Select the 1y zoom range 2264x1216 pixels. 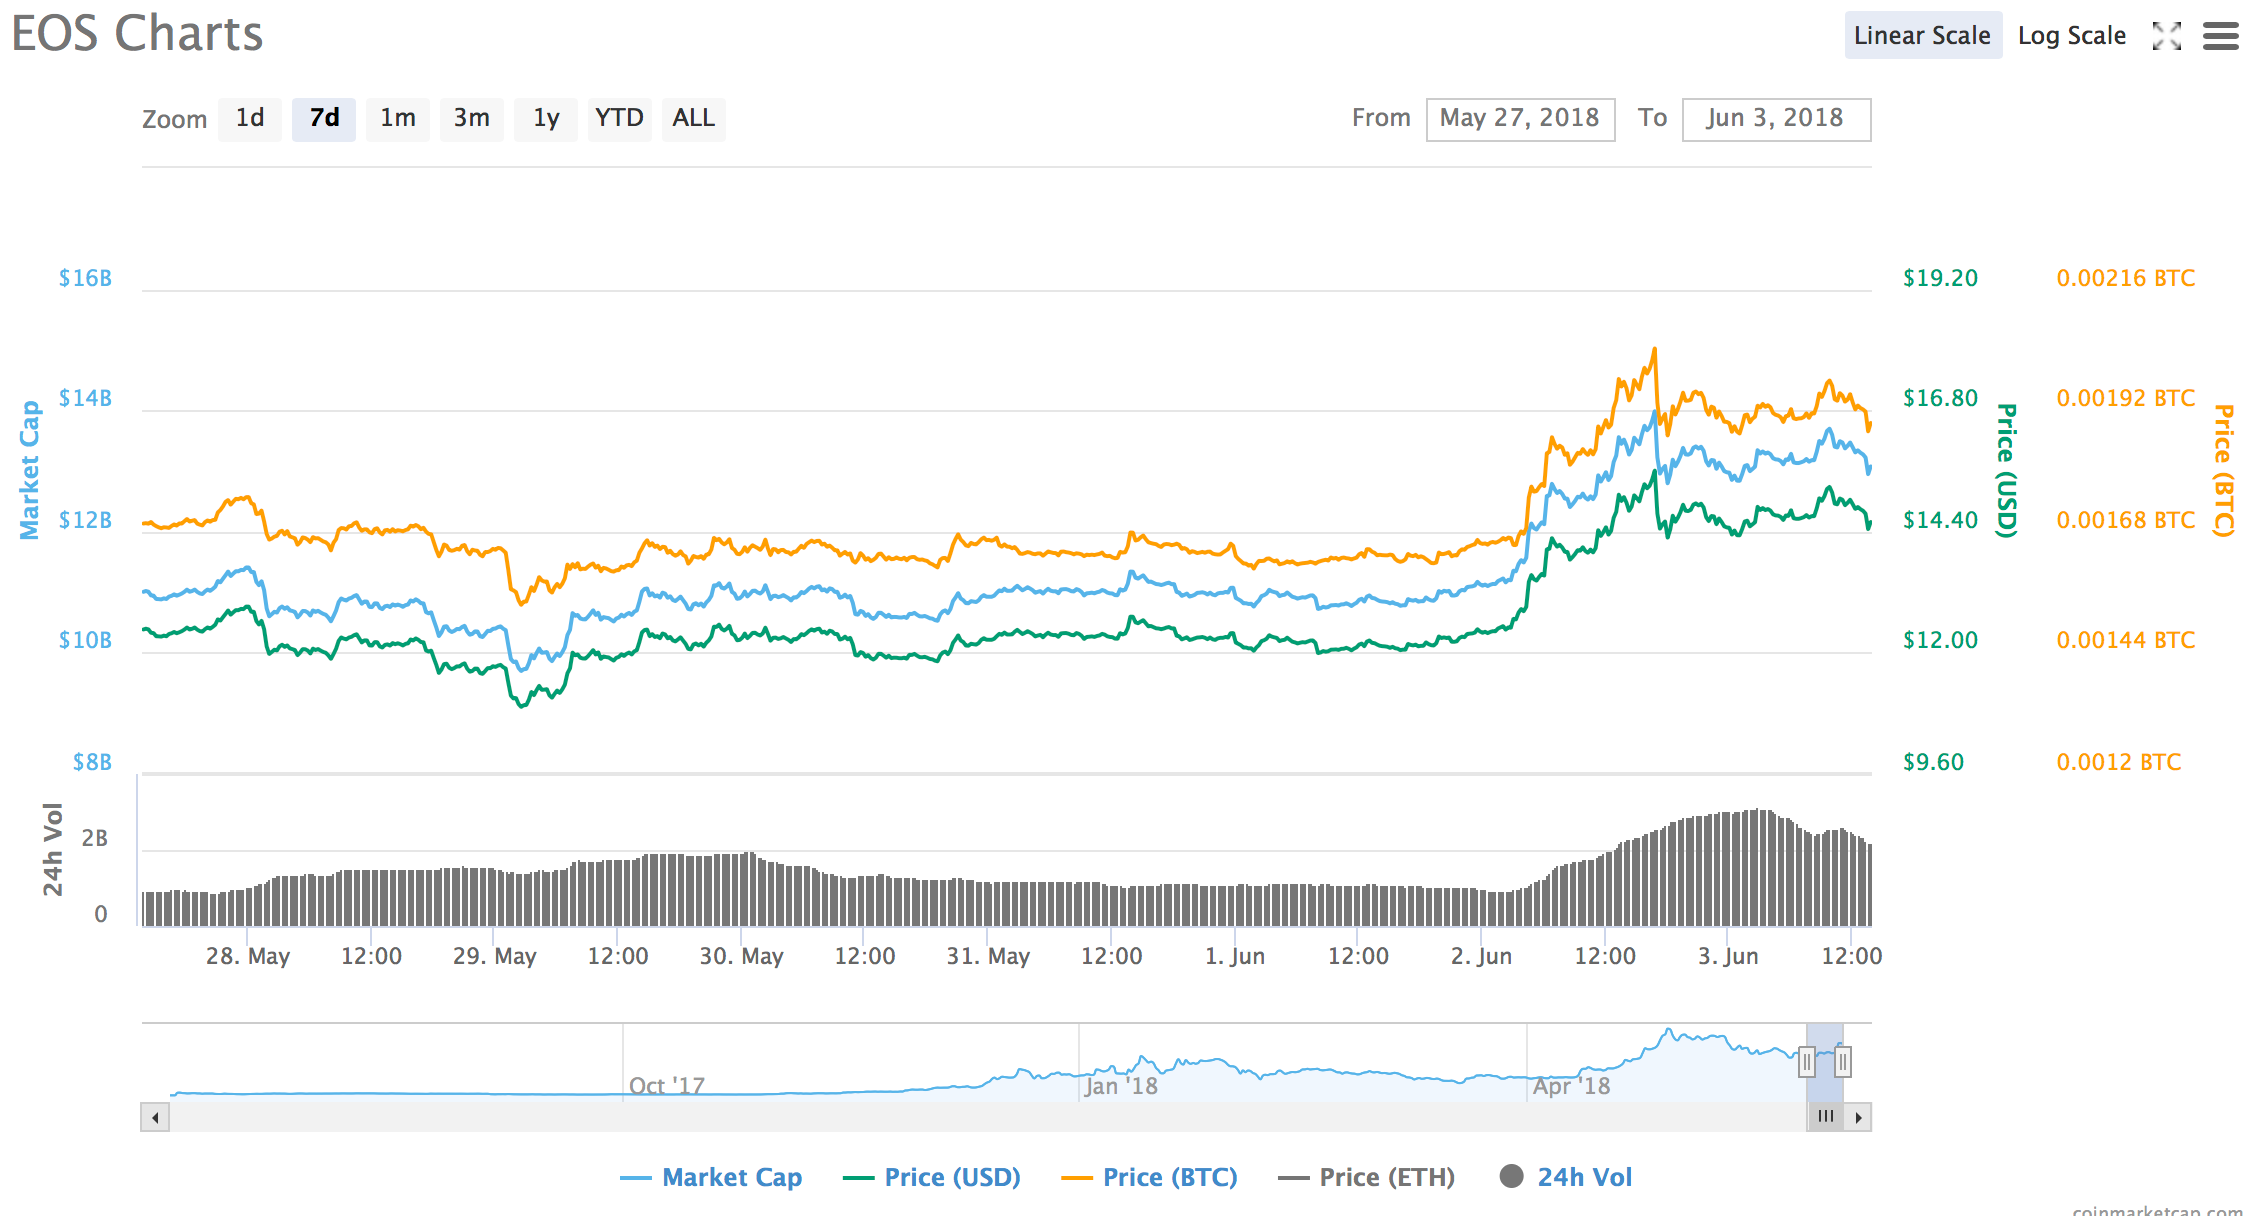tap(546, 118)
